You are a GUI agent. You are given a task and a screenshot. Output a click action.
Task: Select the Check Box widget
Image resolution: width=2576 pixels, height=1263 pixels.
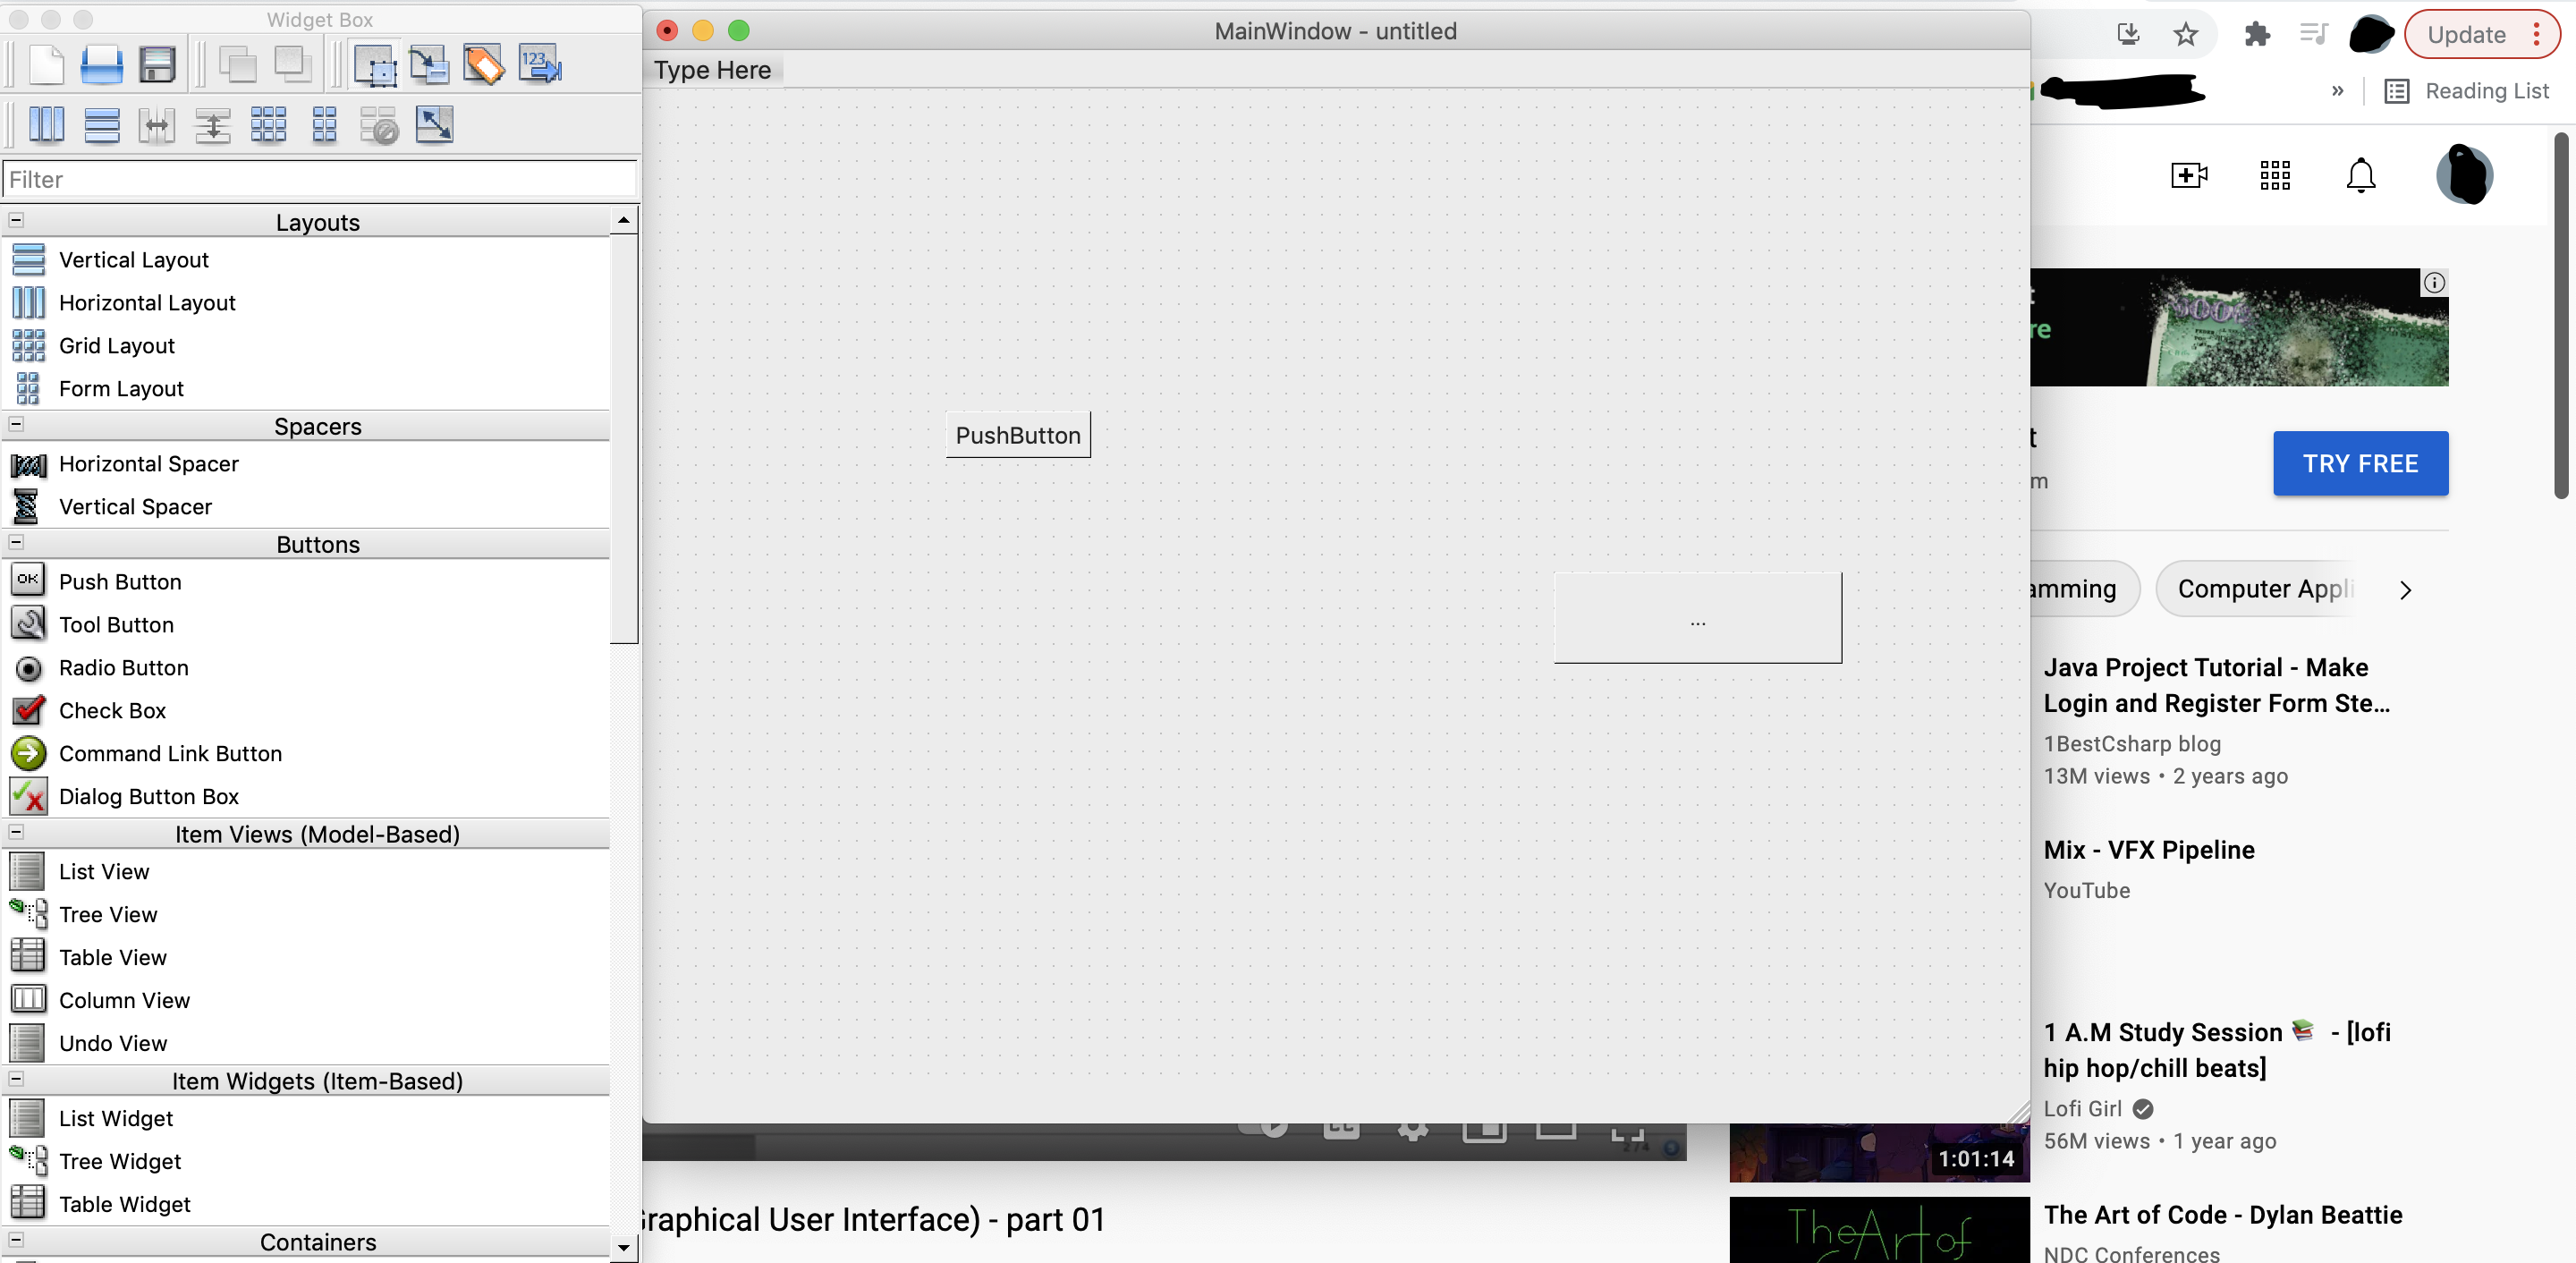[x=110, y=709]
